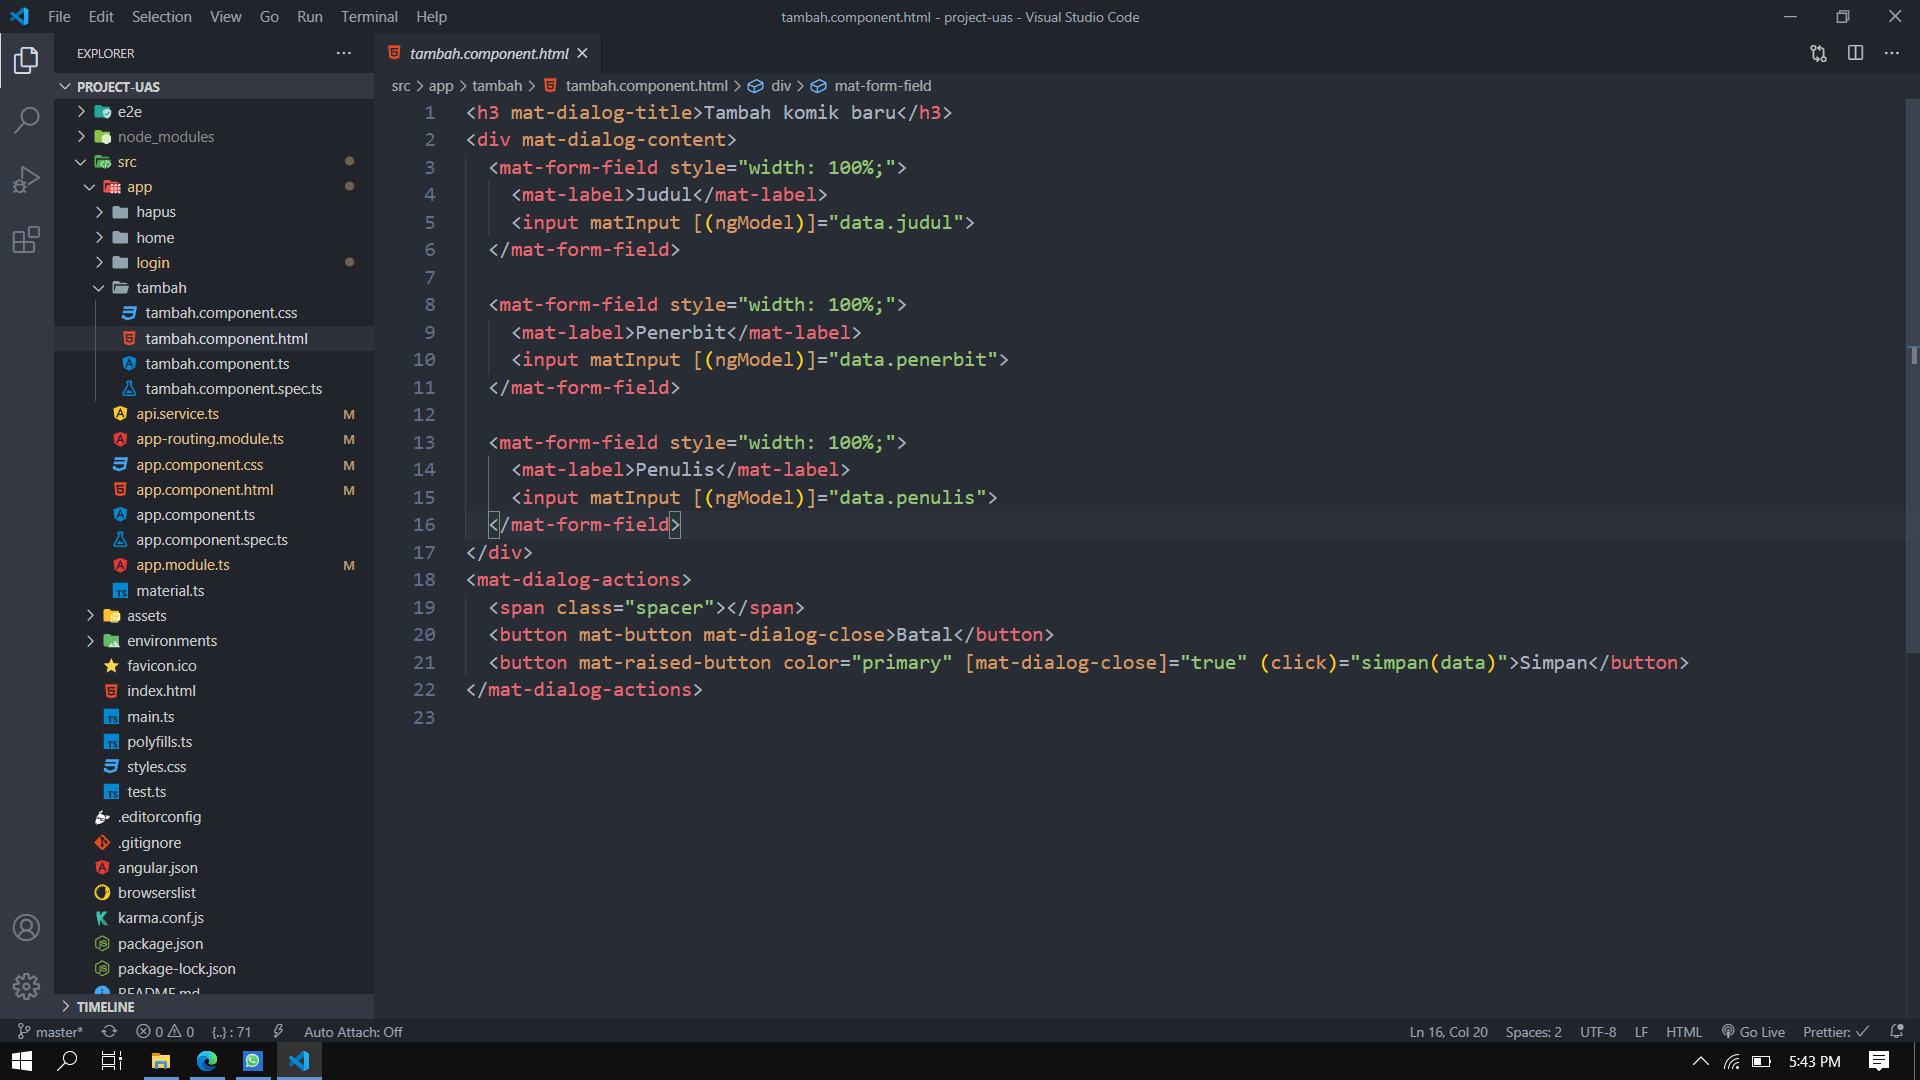
Task: Open the Terminal menu
Action: point(369,17)
